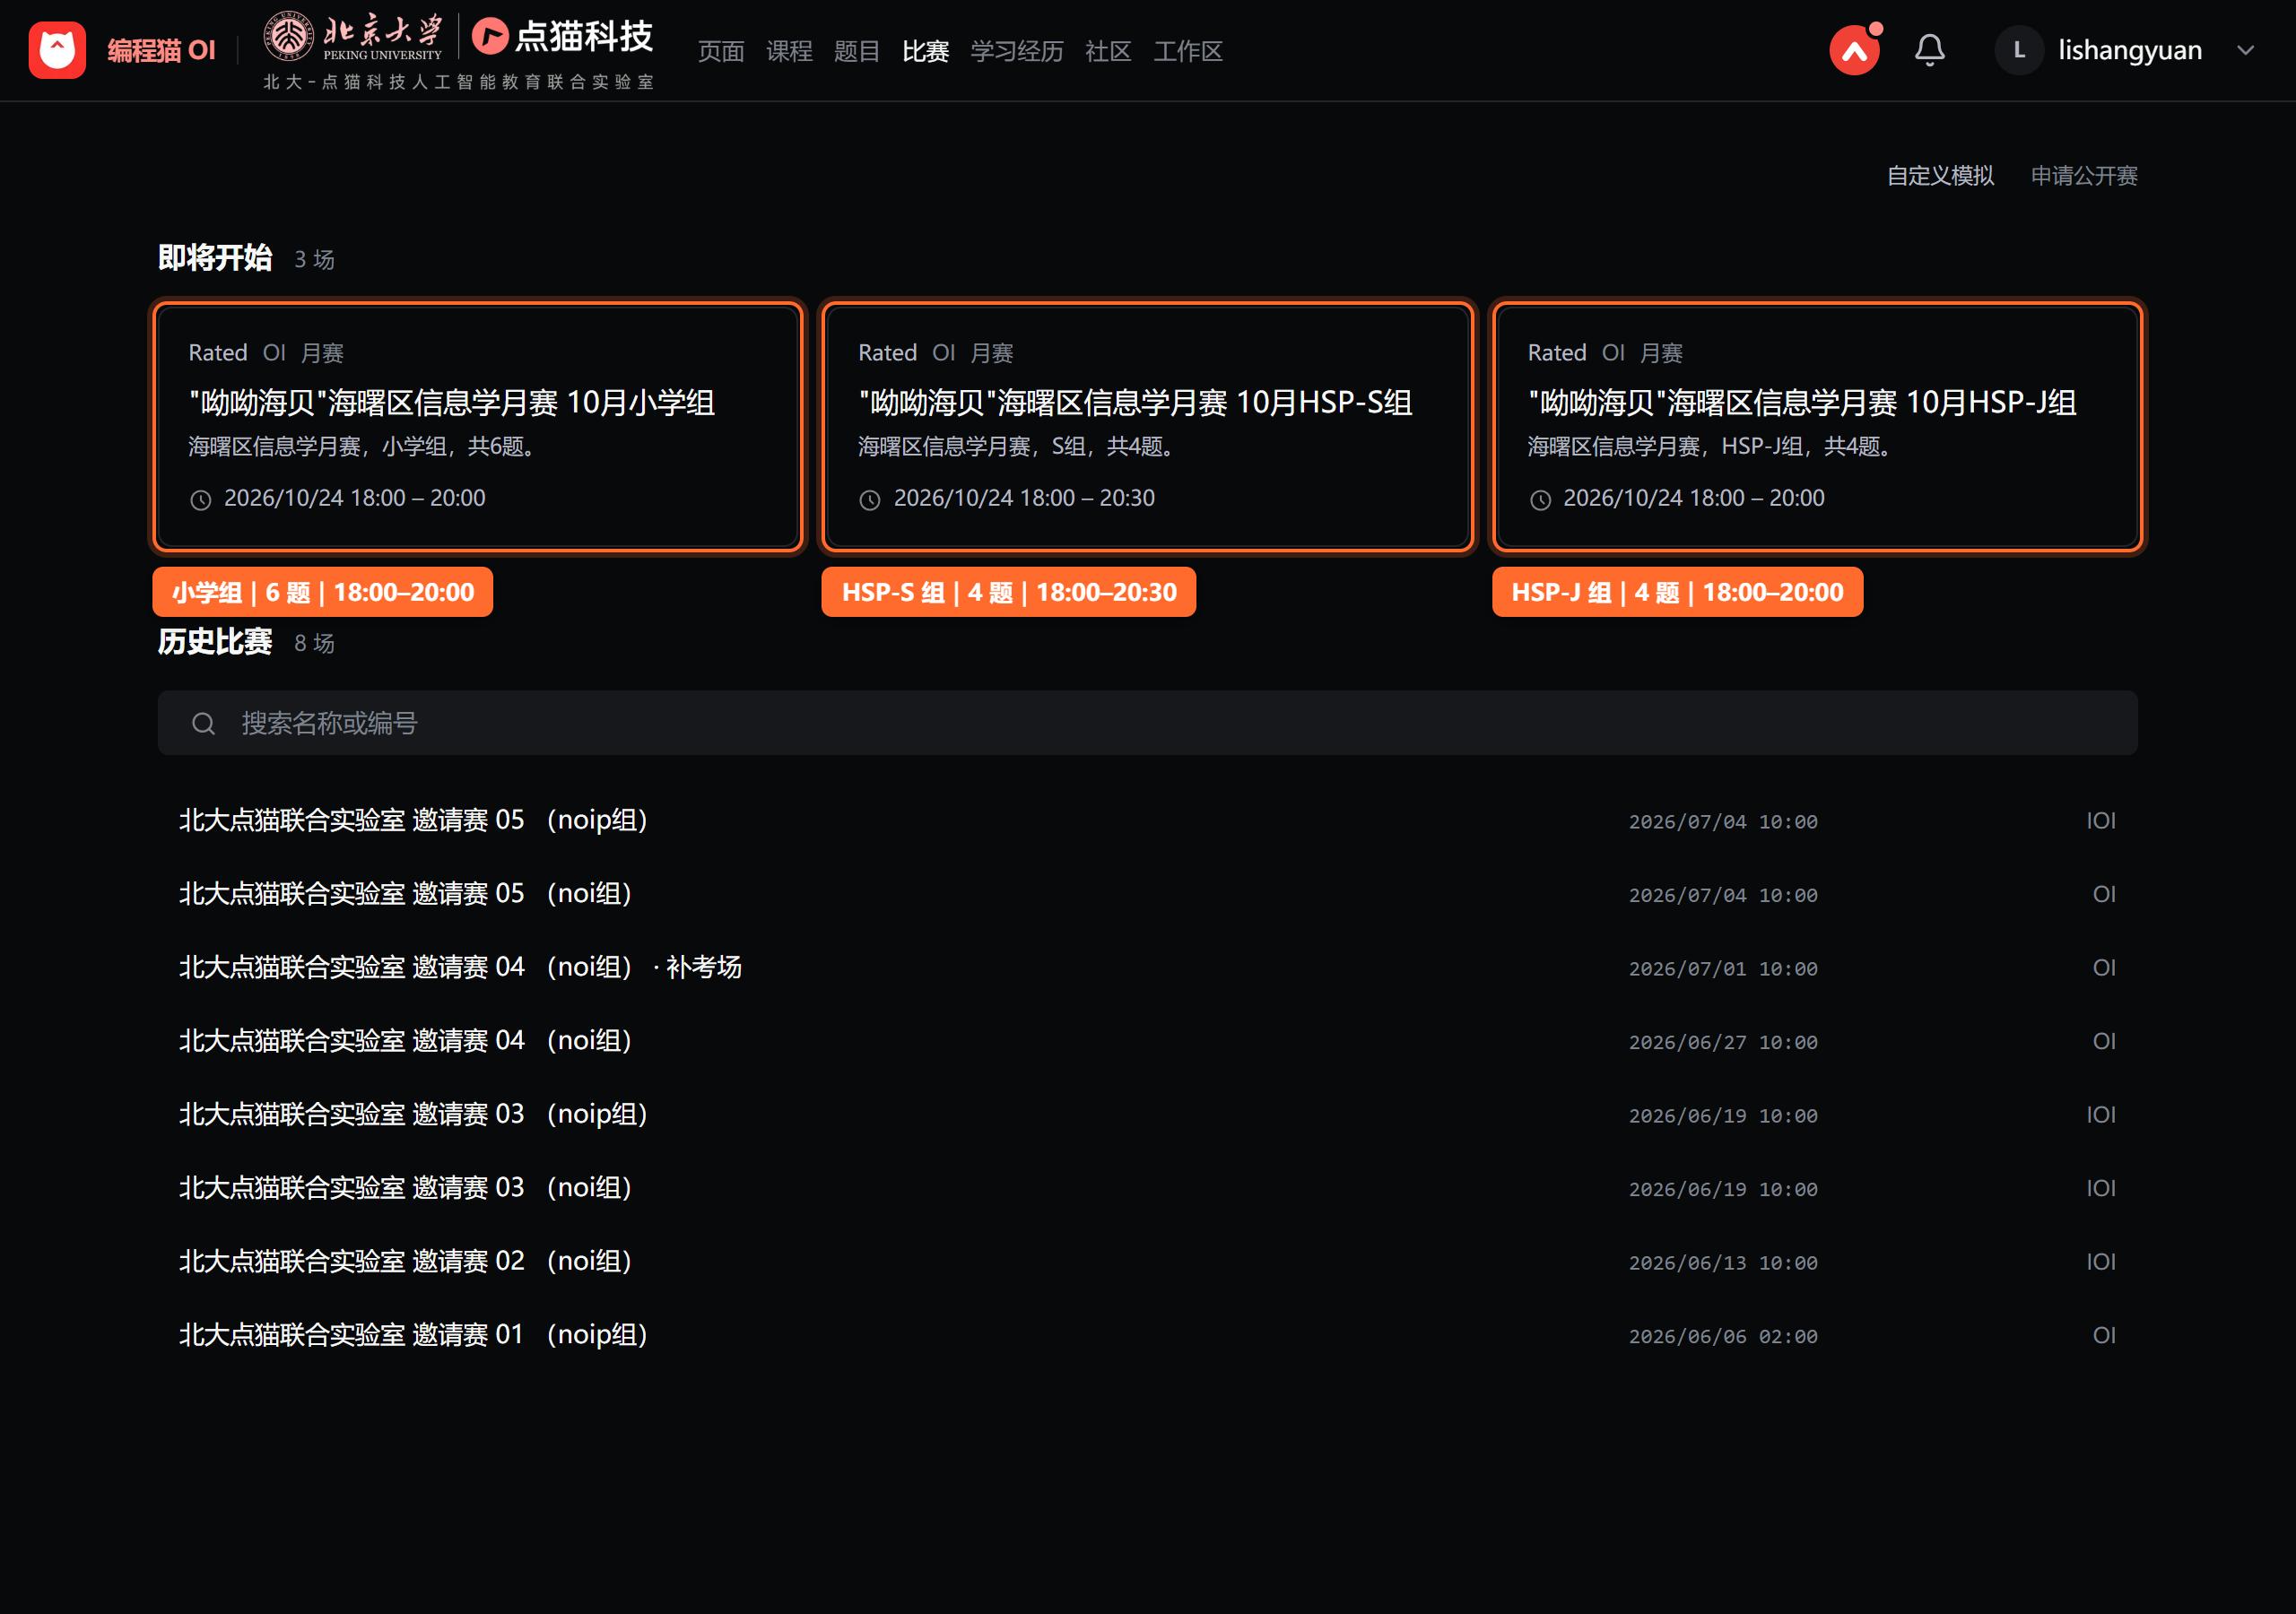Open the 10月HSP-J组 contest card
2296x1614 pixels.
(1817, 427)
